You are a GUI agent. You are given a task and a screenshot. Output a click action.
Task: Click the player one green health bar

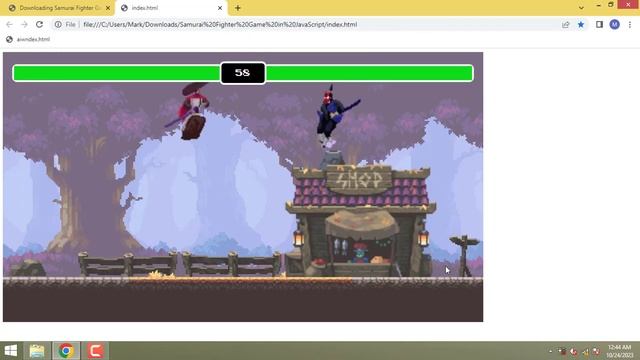(117, 73)
